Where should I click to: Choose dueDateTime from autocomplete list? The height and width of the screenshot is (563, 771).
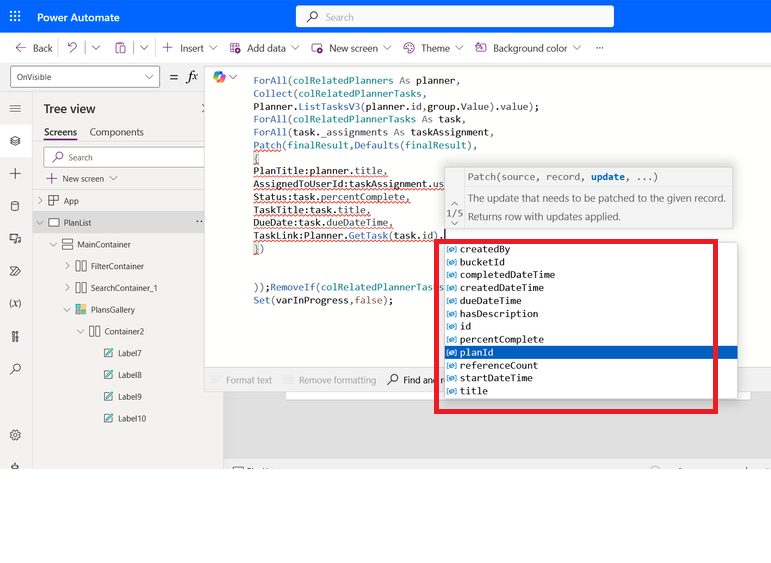[591, 301]
